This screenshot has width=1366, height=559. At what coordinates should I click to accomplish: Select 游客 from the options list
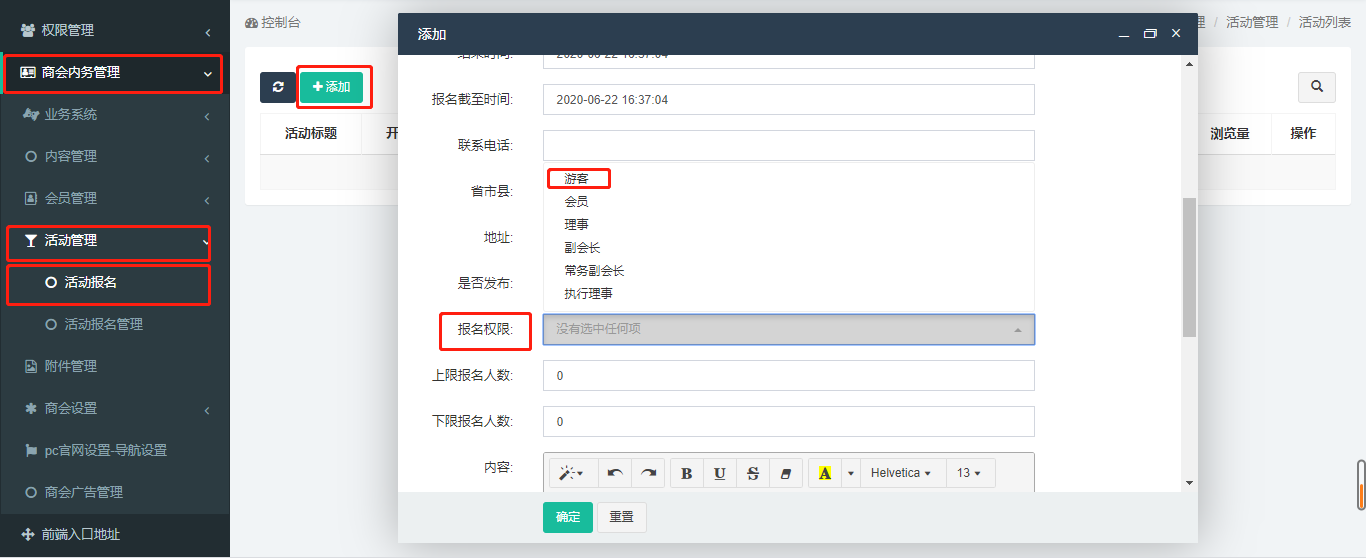point(576,179)
